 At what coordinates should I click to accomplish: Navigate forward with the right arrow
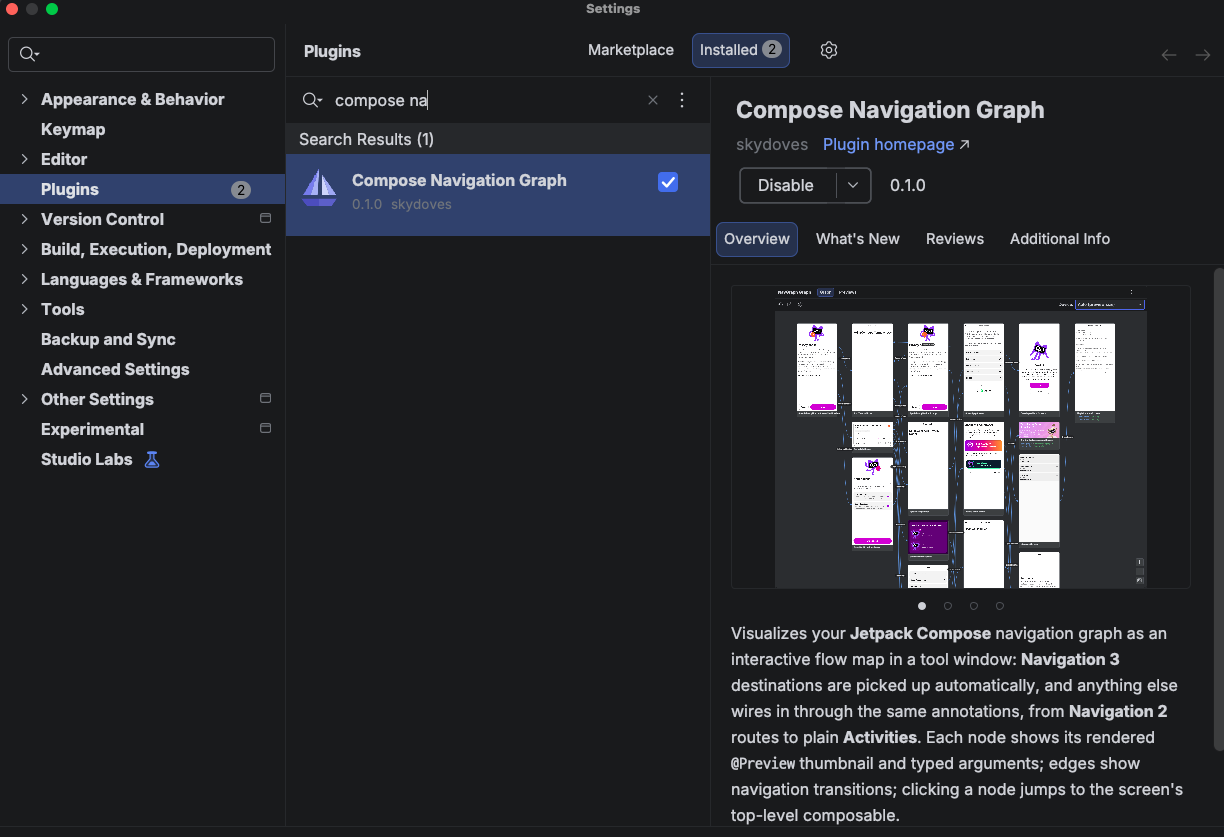click(x=1203, y=55)
